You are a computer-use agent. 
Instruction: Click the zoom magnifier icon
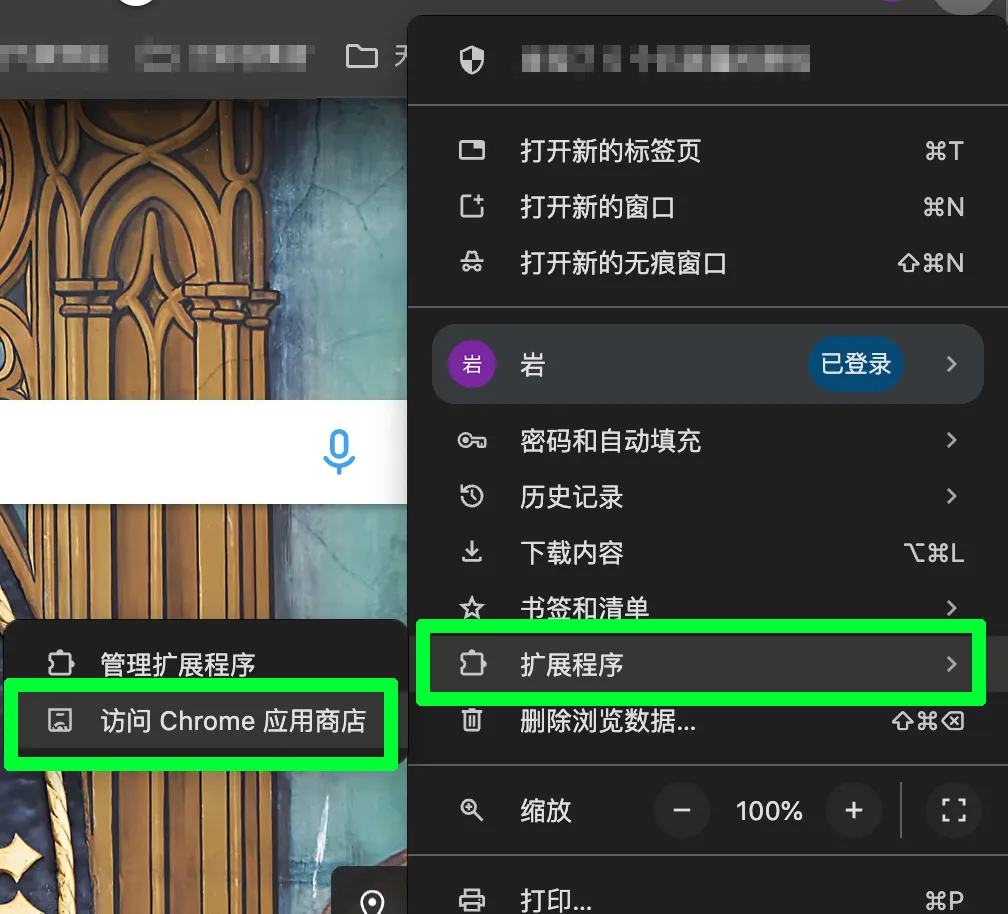[472, 810]
